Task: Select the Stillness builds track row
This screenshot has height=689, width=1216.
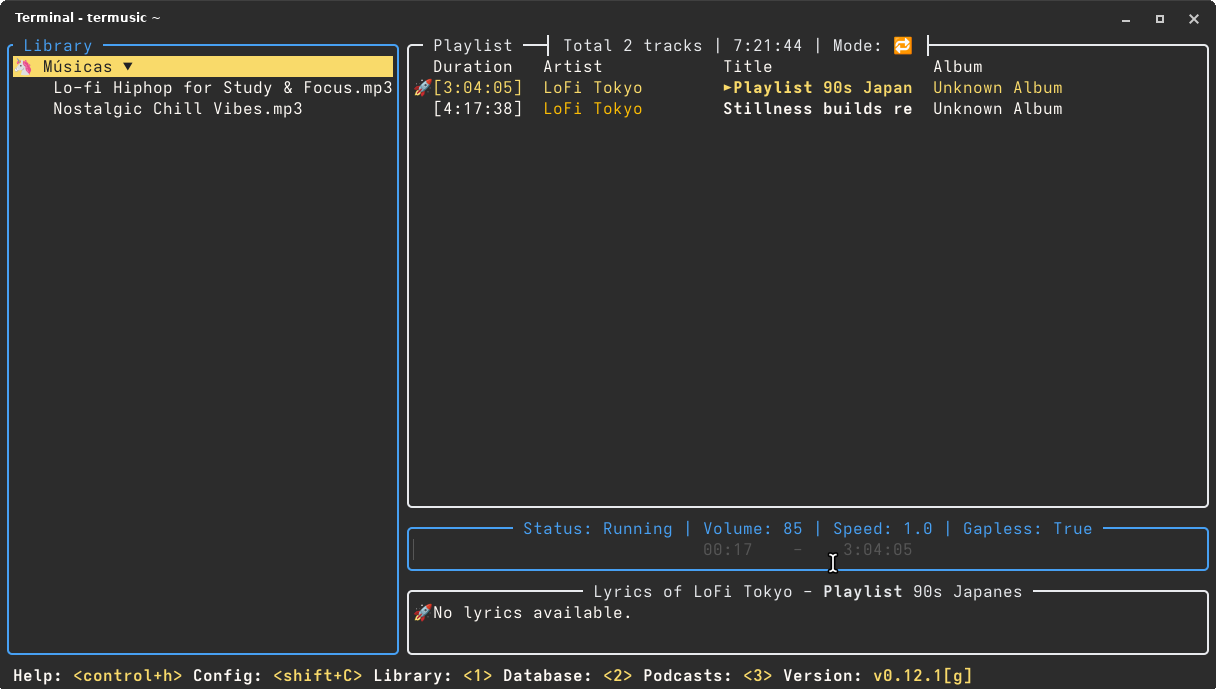Action: (x=816, y=109)
